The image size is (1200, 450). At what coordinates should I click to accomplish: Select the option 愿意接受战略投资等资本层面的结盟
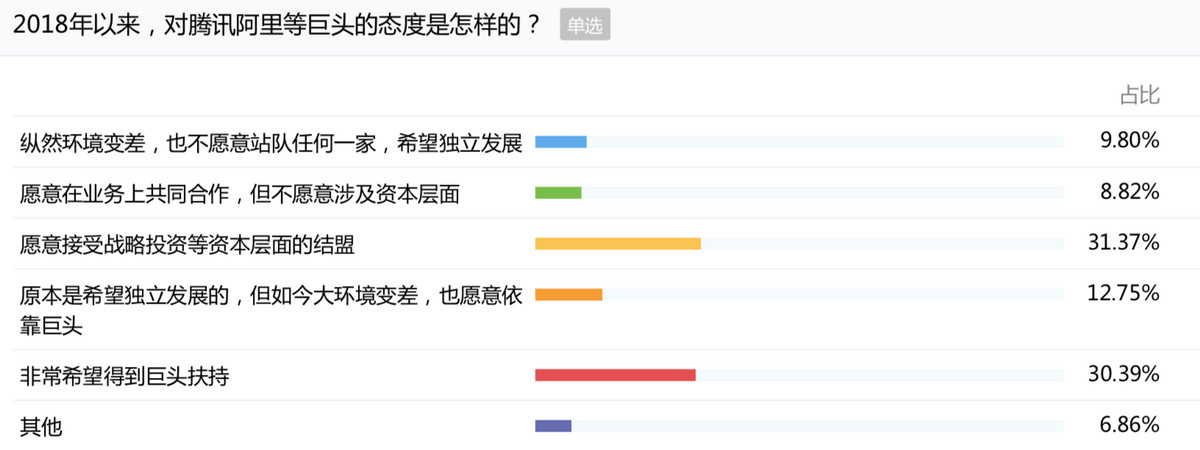188,244
